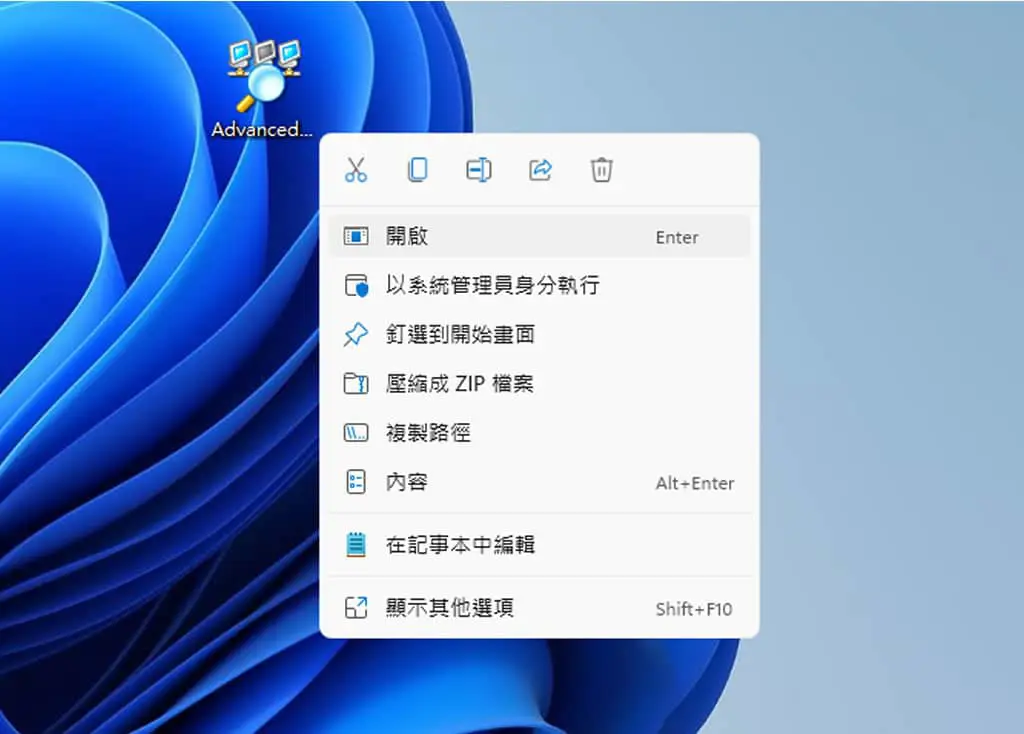Screen dimensions: 1024x734
Task: Click the Rename icon in context menu
Action: 479,170
